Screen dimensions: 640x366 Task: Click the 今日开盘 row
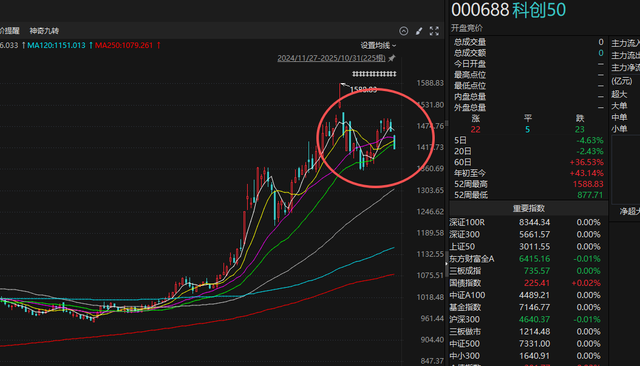tap(529, 64)
